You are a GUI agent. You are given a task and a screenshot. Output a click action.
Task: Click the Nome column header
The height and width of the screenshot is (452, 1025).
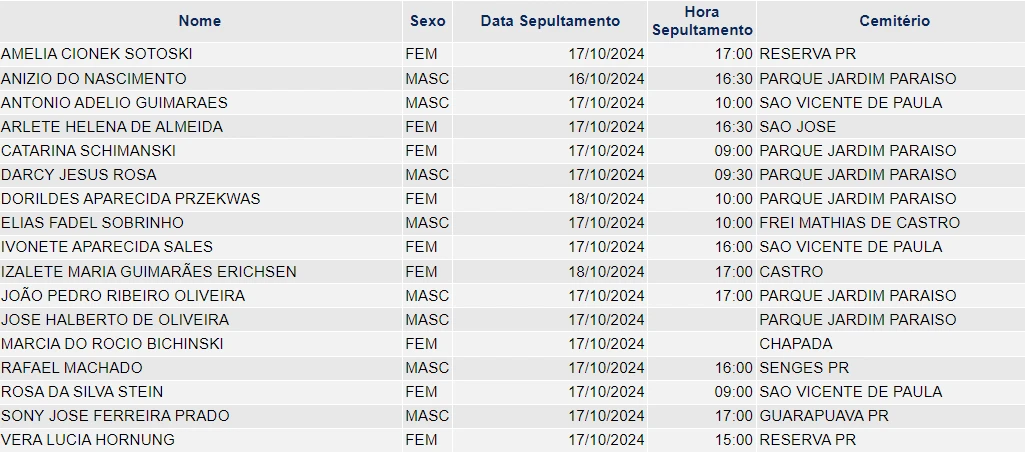pyautogui.click(x=200, y=21)
